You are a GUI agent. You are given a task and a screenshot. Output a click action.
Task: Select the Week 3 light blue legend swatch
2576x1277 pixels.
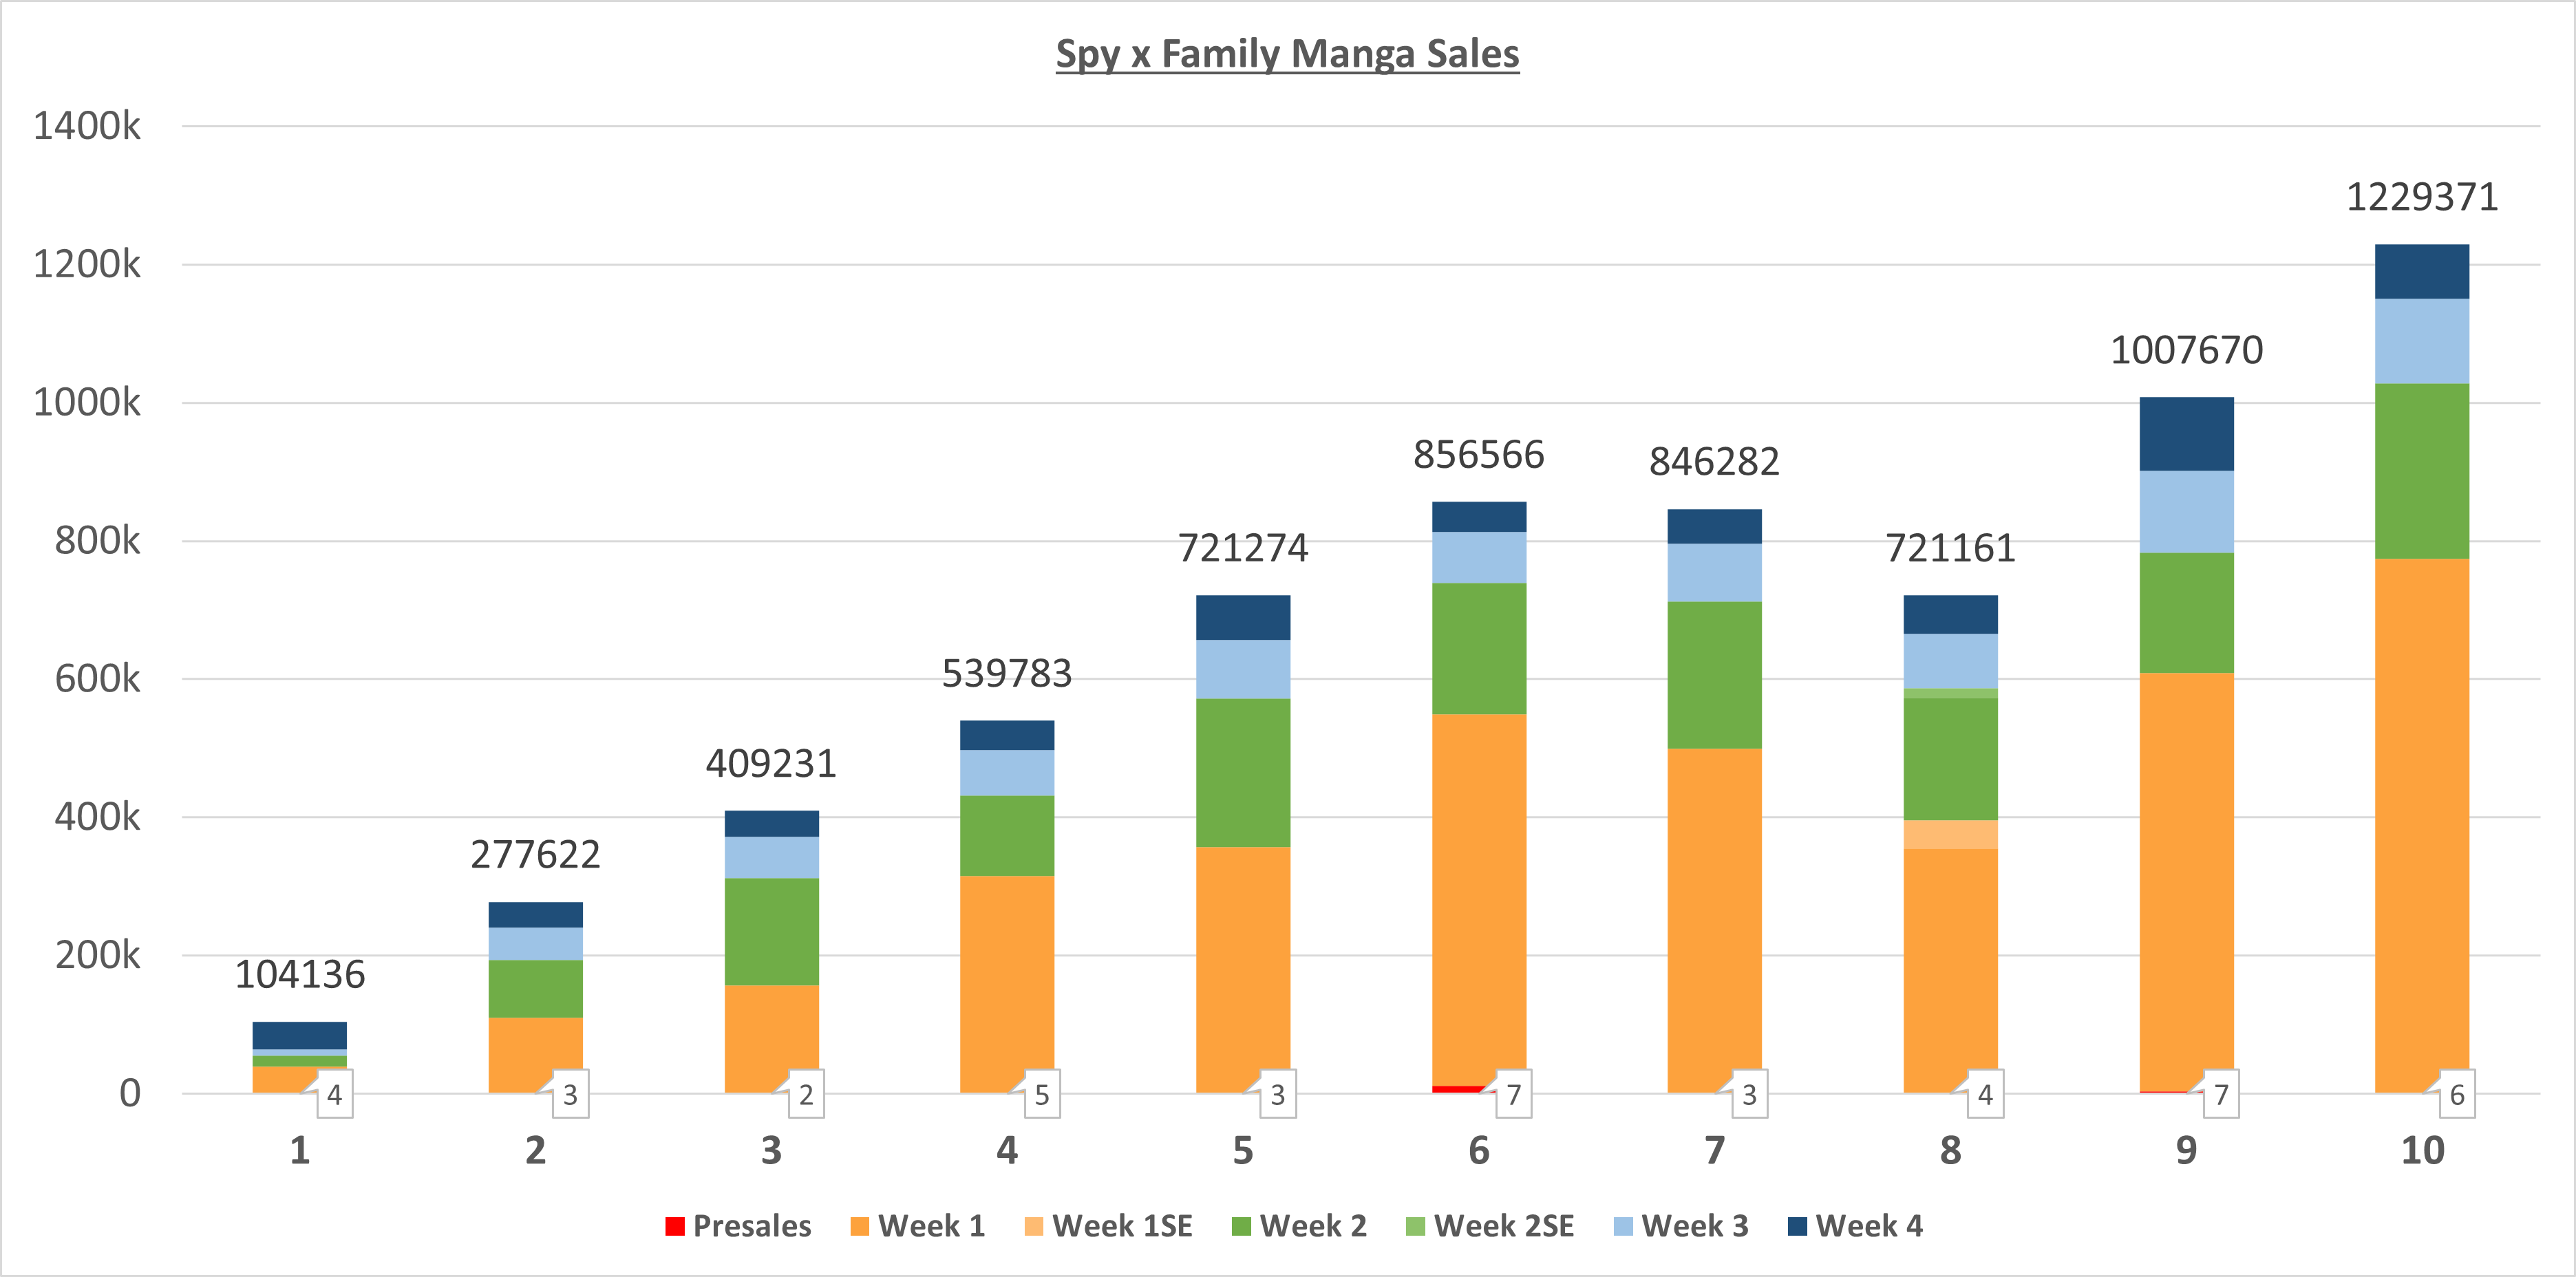(1623, 1226)
